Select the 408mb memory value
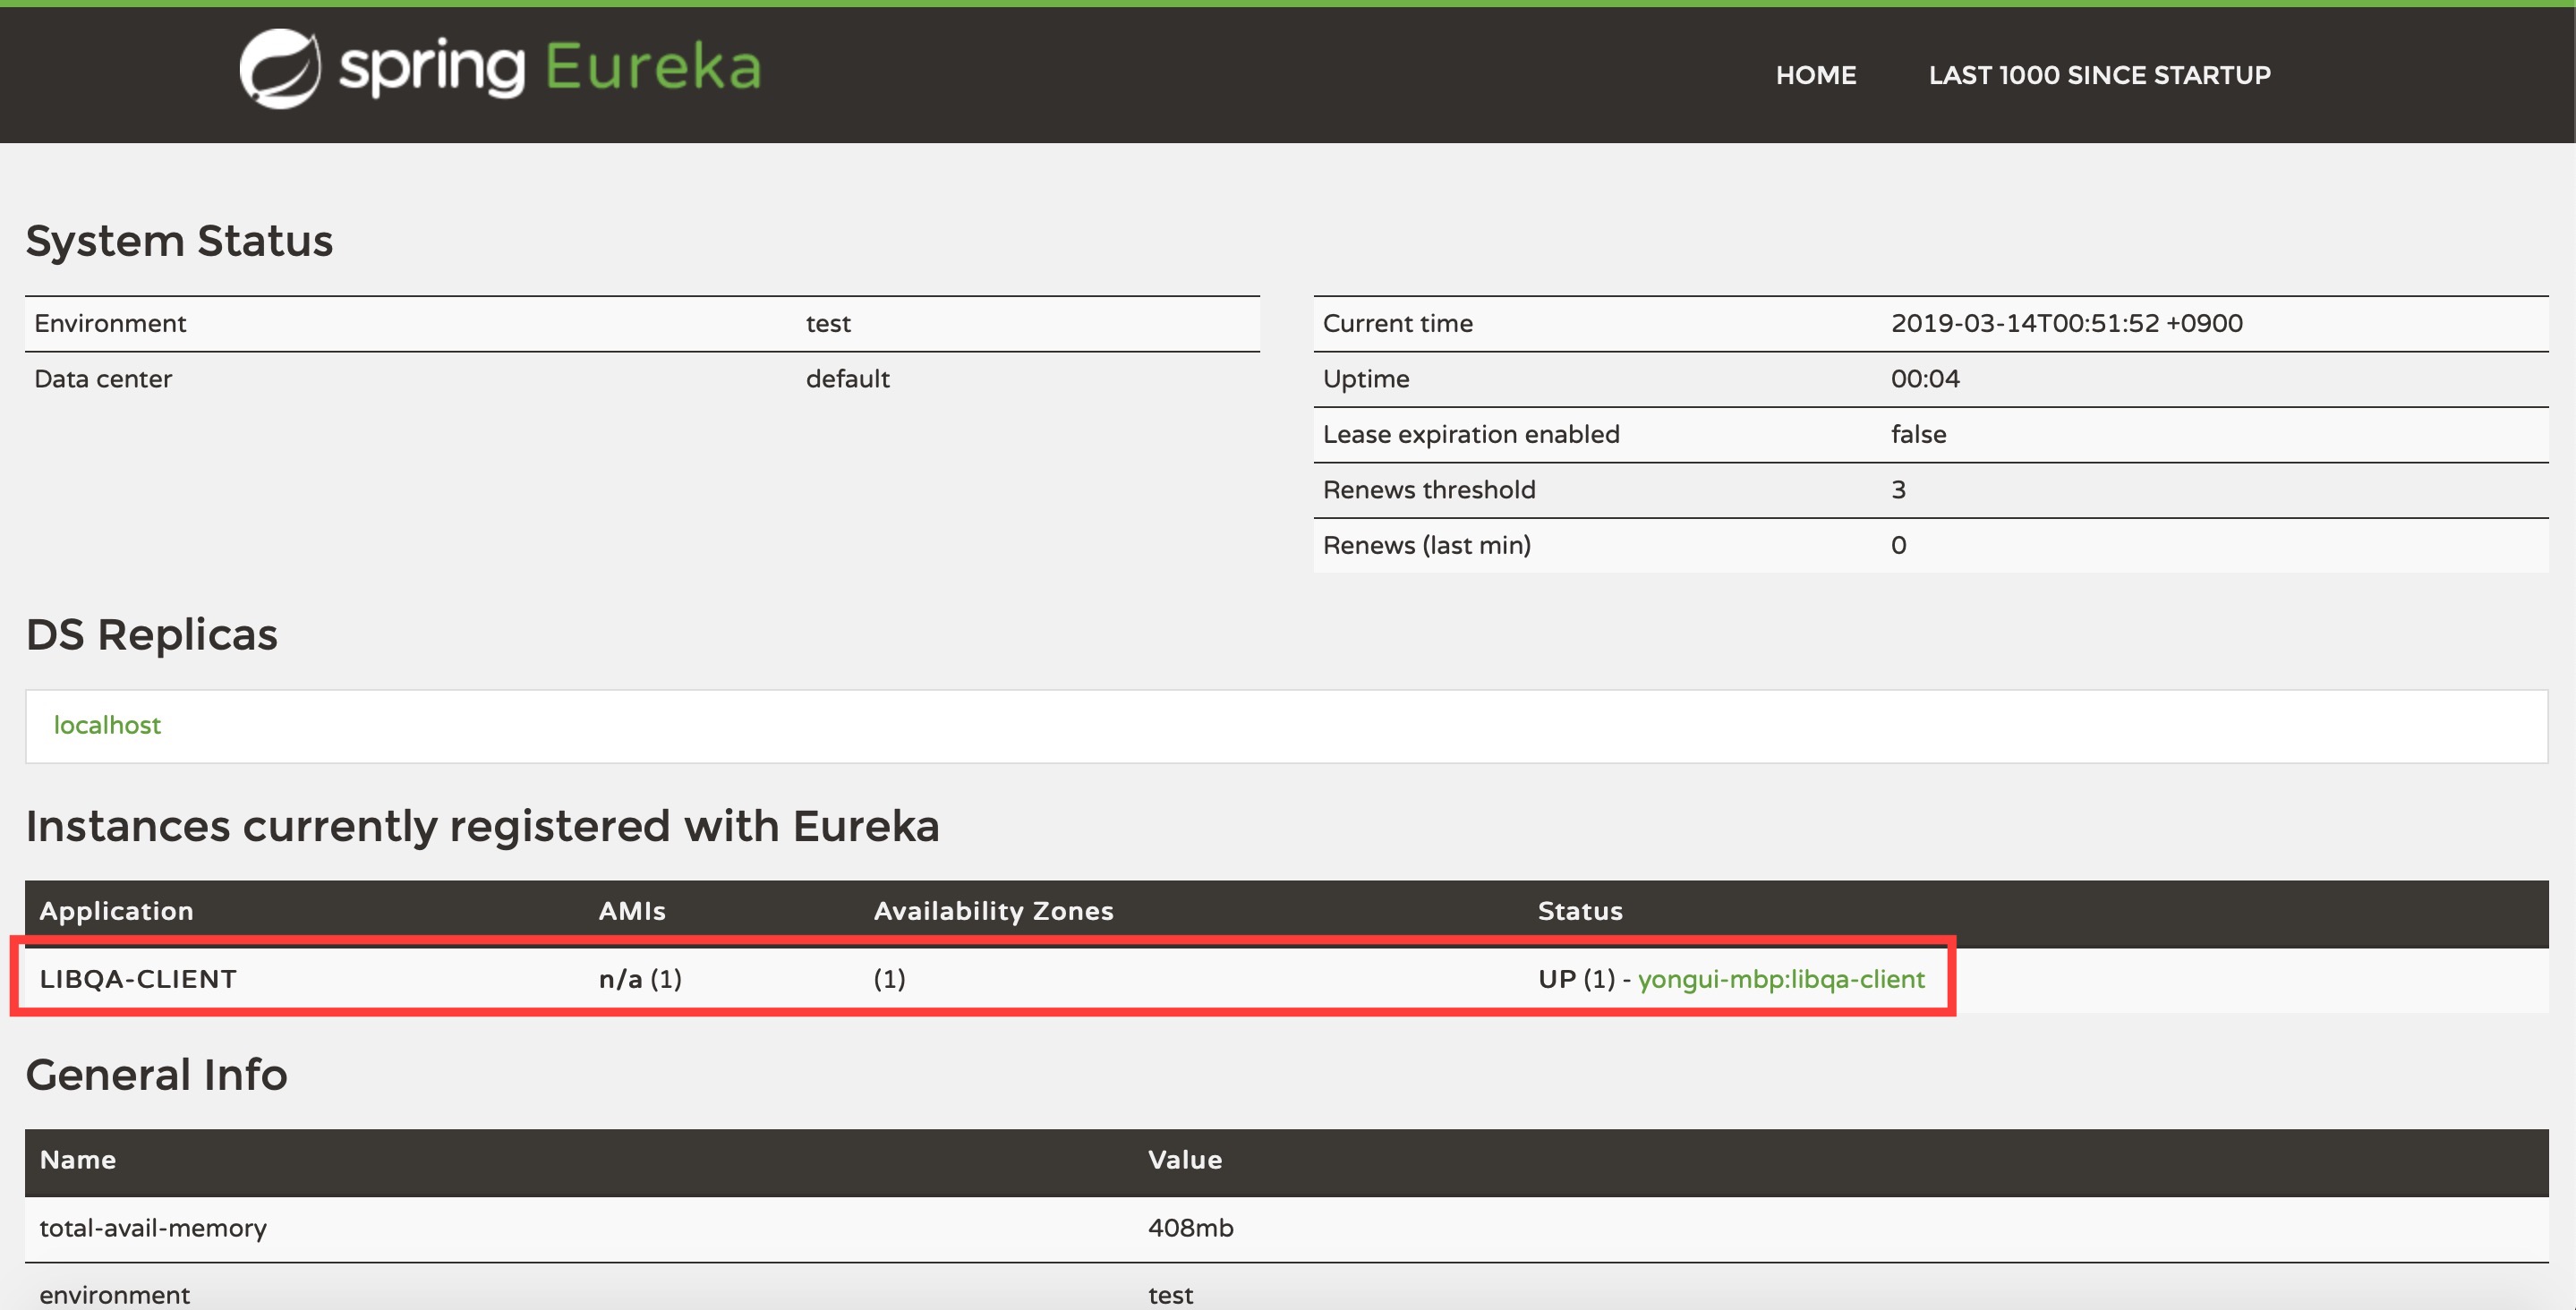This screenshot has width=2576, height=1310. [x=1190, y=1228]
